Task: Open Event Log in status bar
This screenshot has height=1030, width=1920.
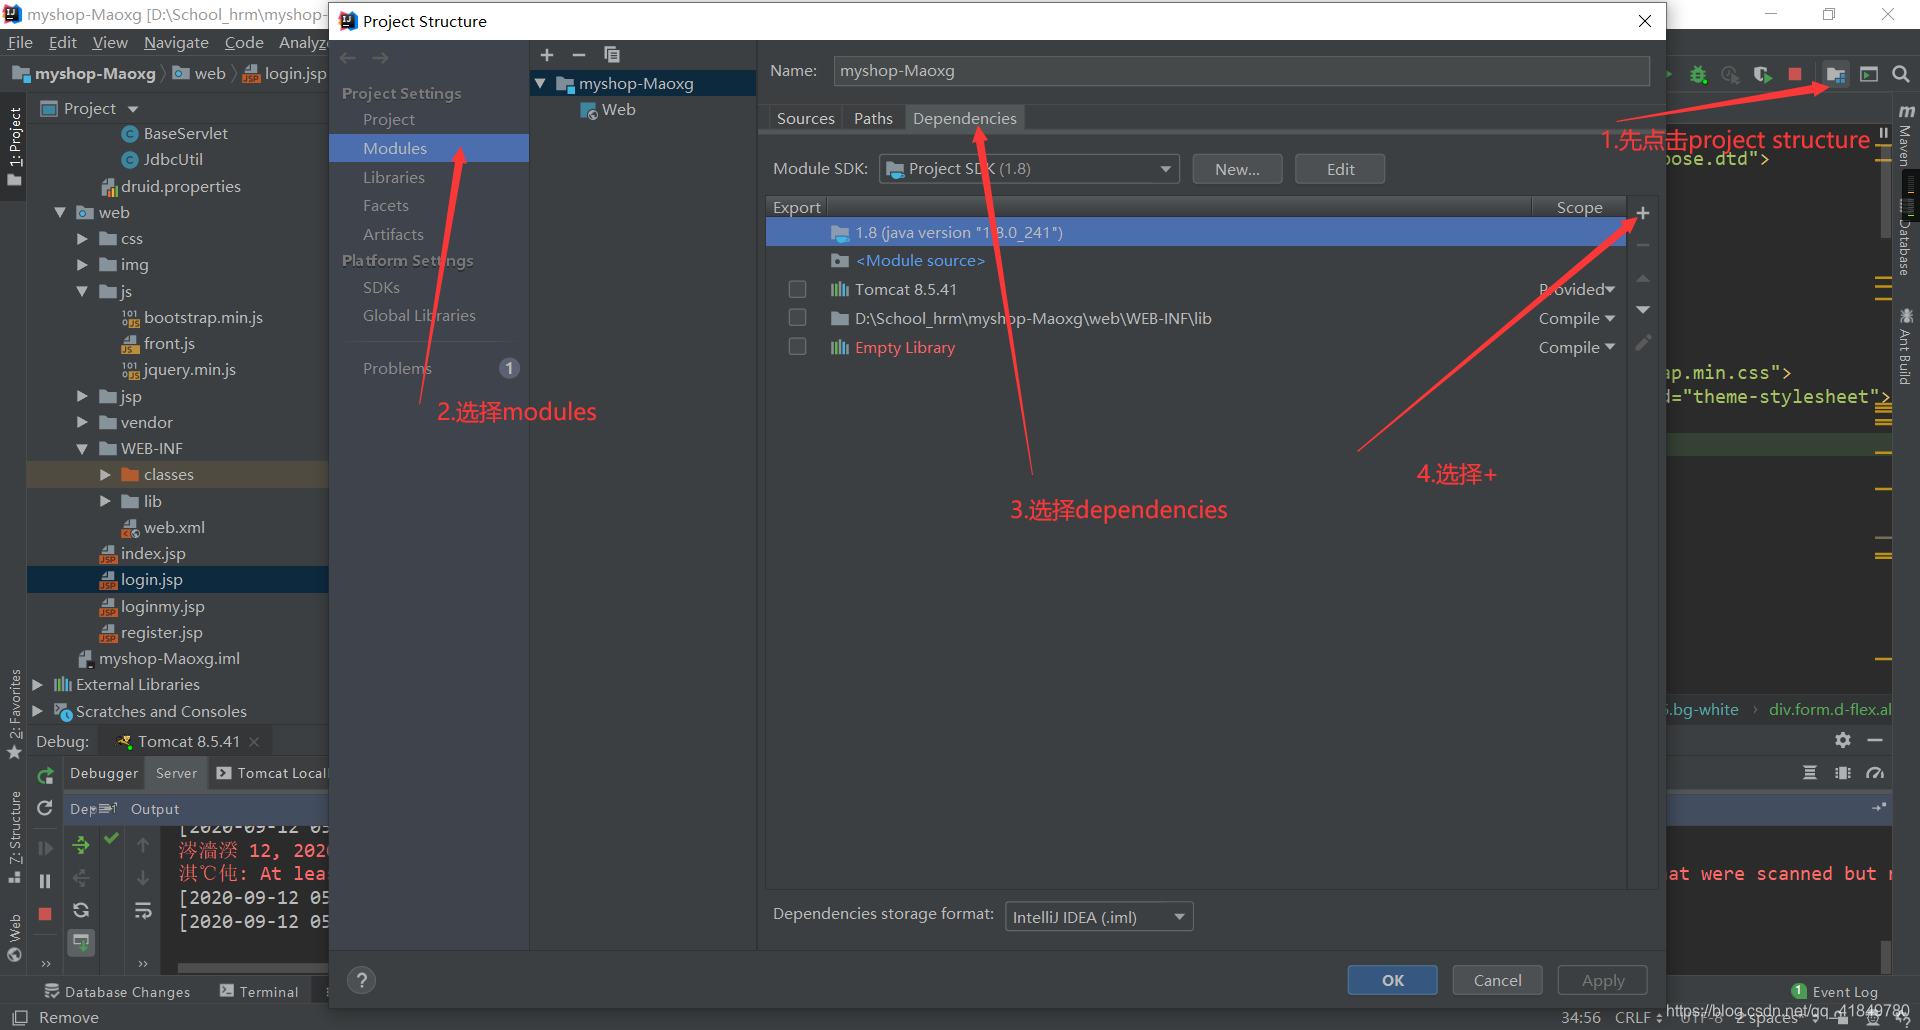Action: [x=1835, y=991]
